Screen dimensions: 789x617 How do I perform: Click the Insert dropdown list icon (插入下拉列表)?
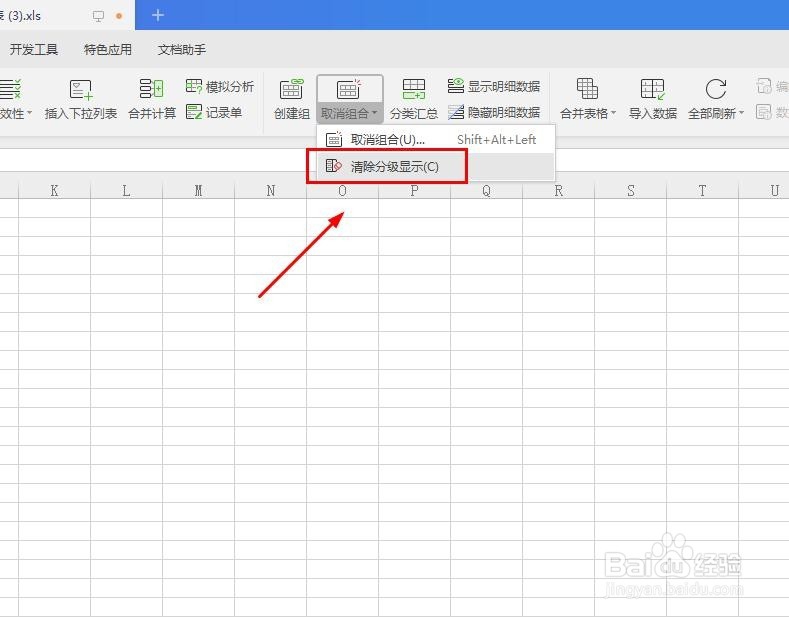pyautogui.click(x=81, y=90)
